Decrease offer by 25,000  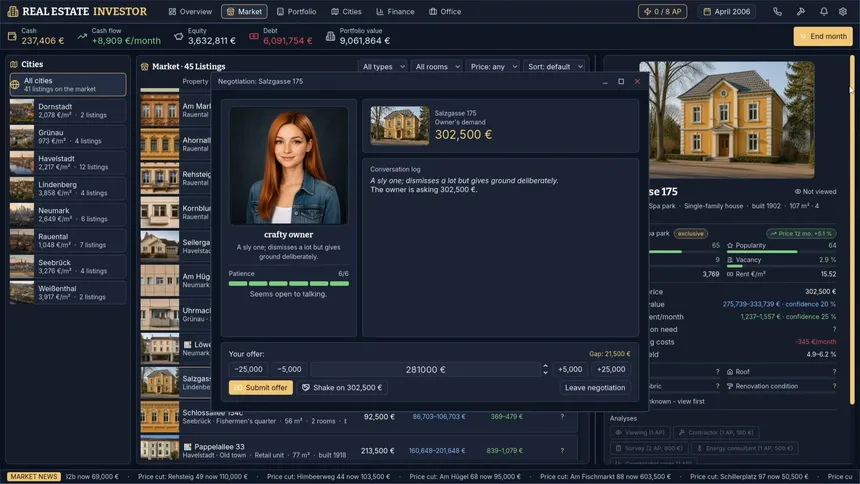click(x=248, y=369)
